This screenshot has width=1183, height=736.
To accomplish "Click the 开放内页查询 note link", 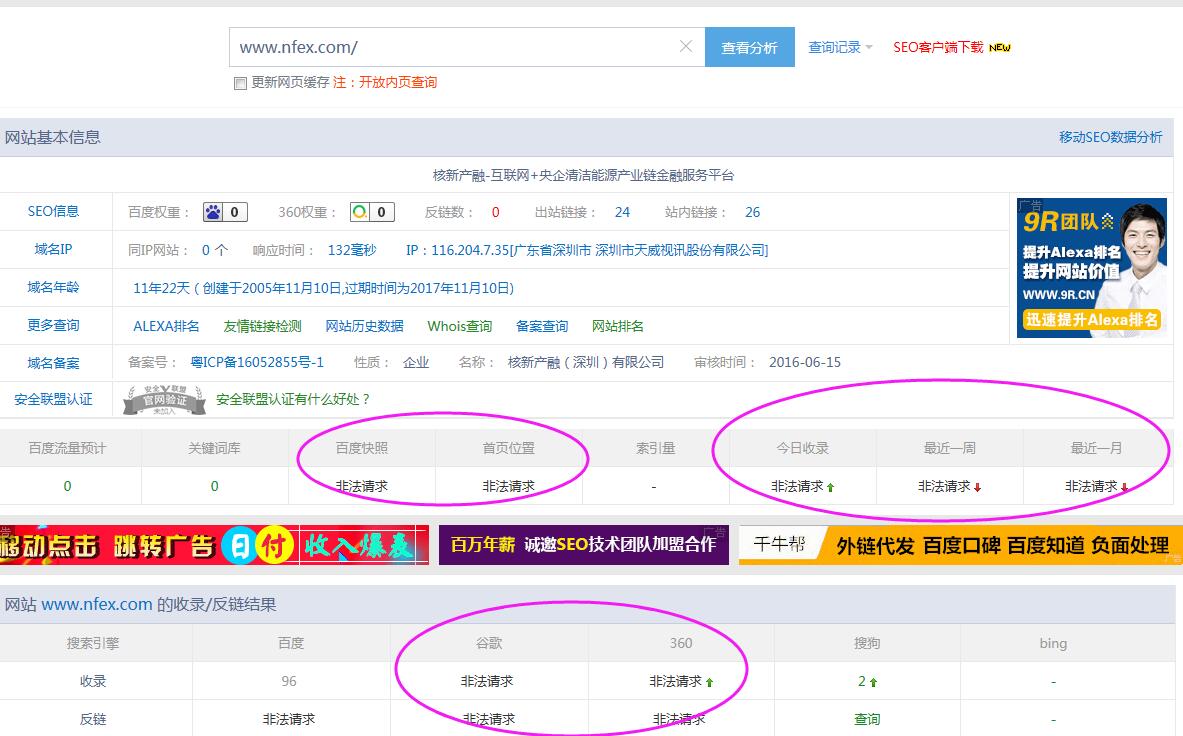I will tap(398, 82).
